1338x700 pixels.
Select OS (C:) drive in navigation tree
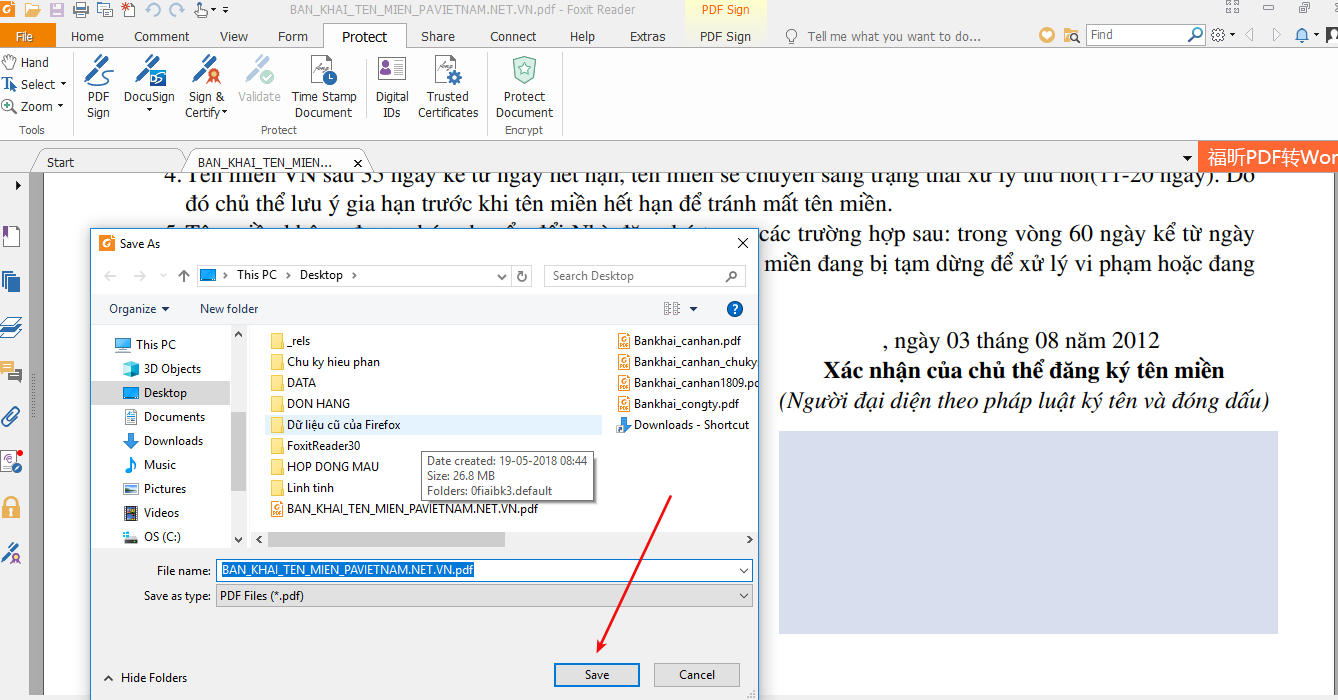click(x=152, y=537)
